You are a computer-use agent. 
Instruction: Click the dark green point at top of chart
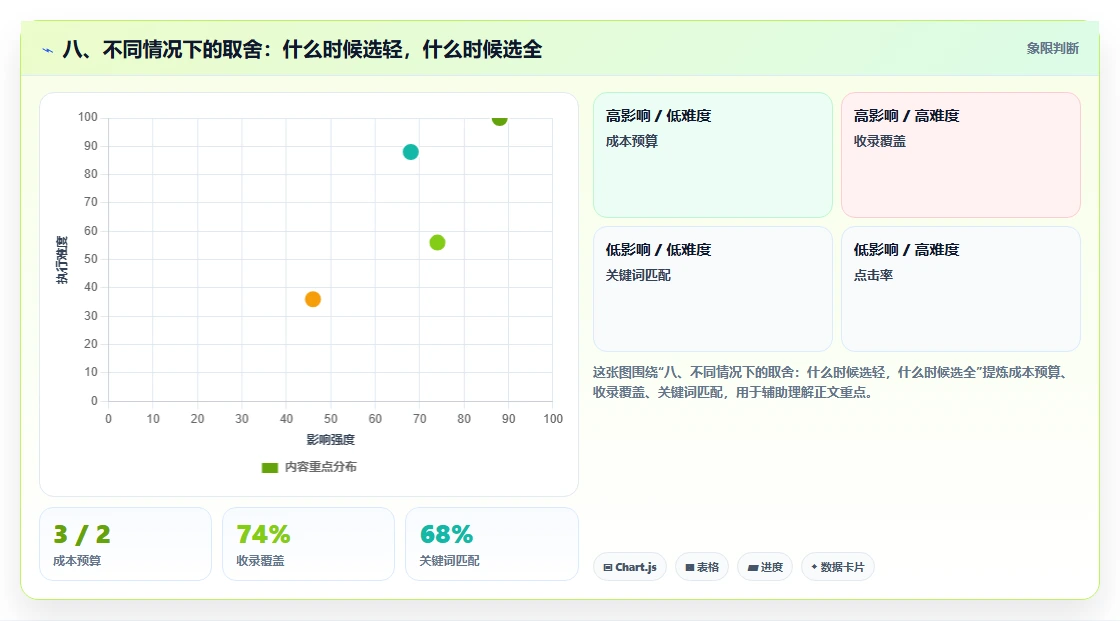point(499,119)
